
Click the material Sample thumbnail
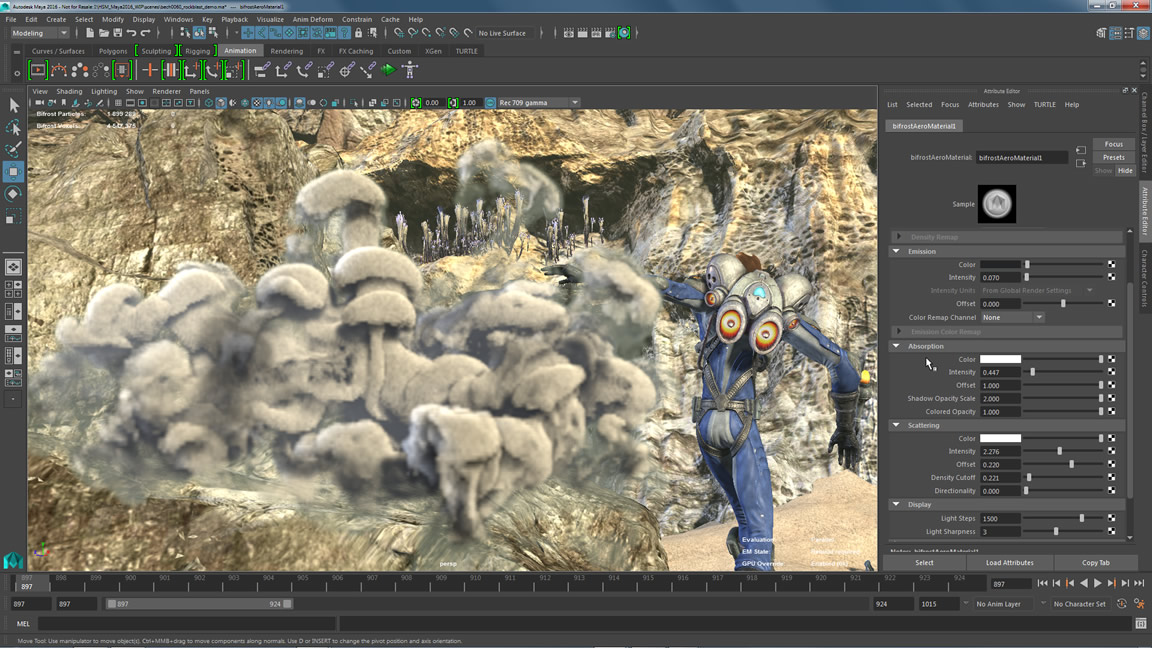[997, 204]
